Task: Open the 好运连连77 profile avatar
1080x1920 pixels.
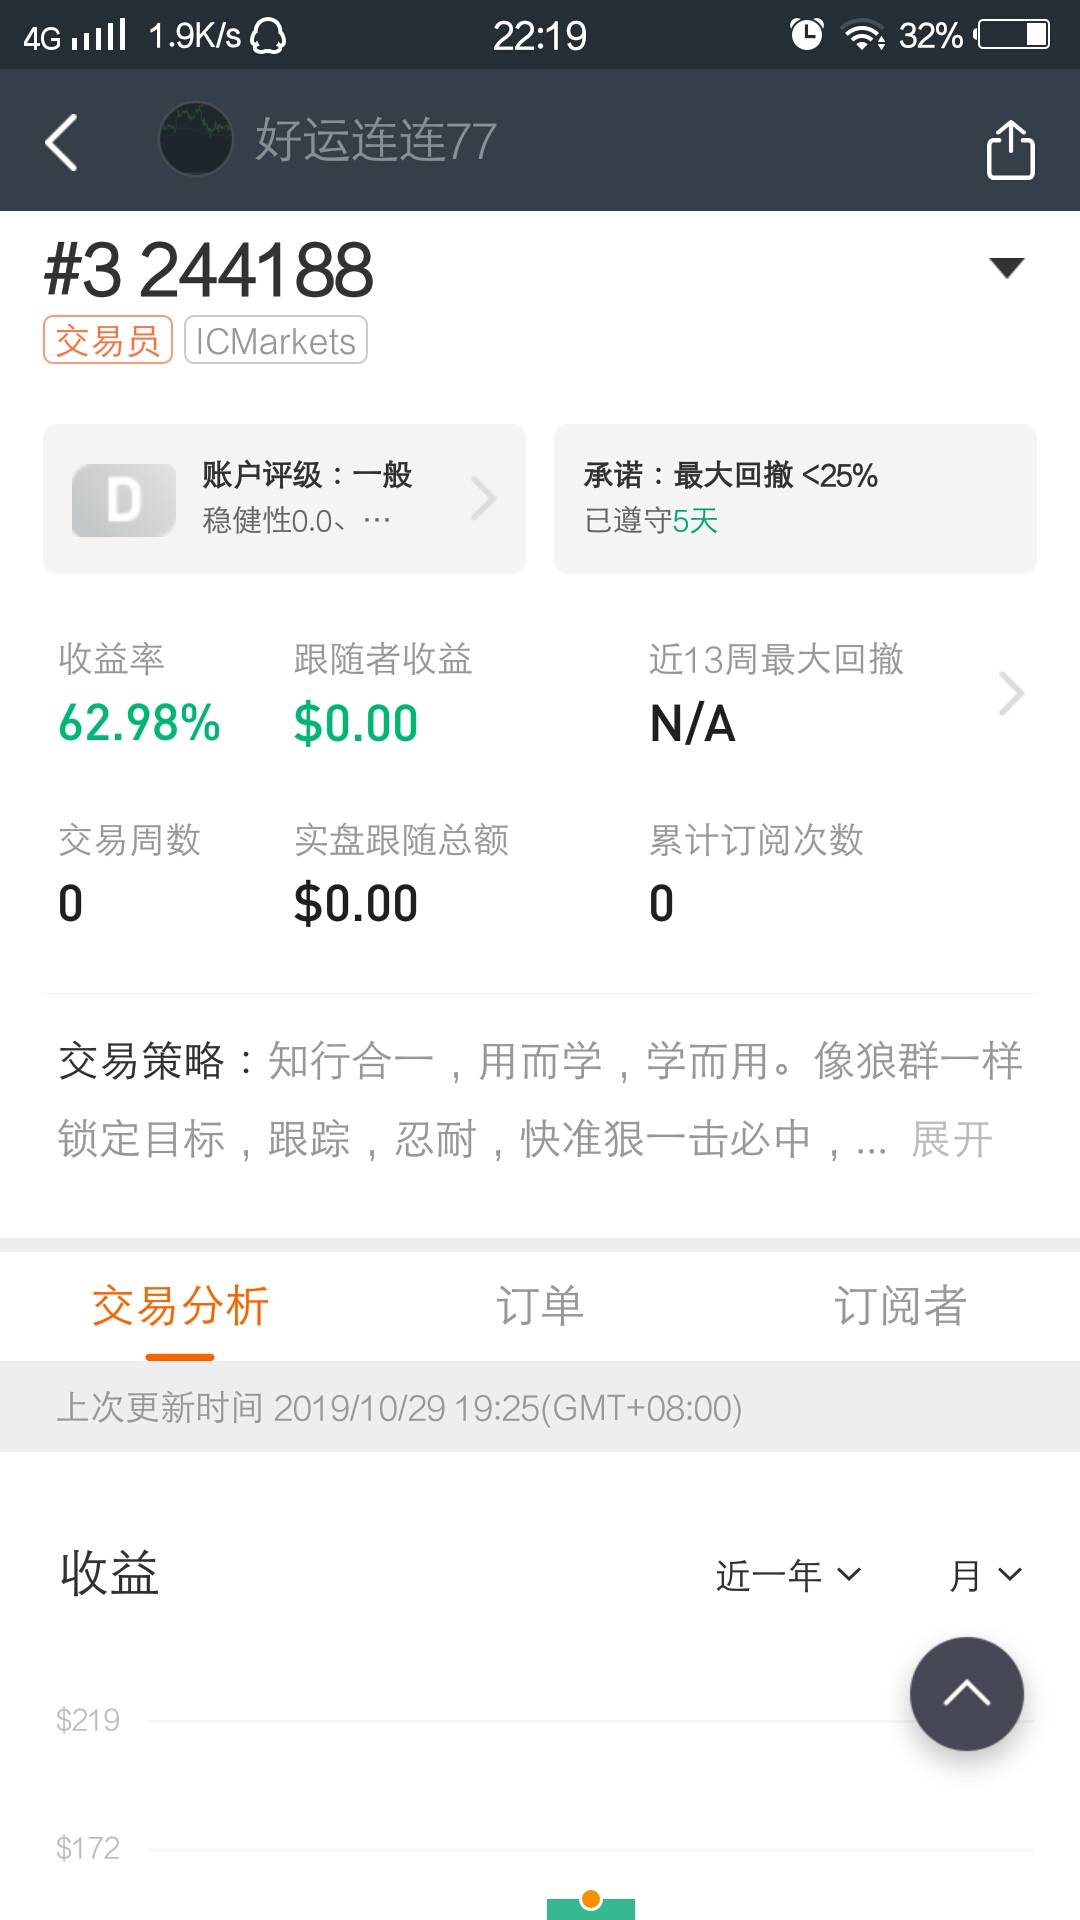Action: click(196, 139)
